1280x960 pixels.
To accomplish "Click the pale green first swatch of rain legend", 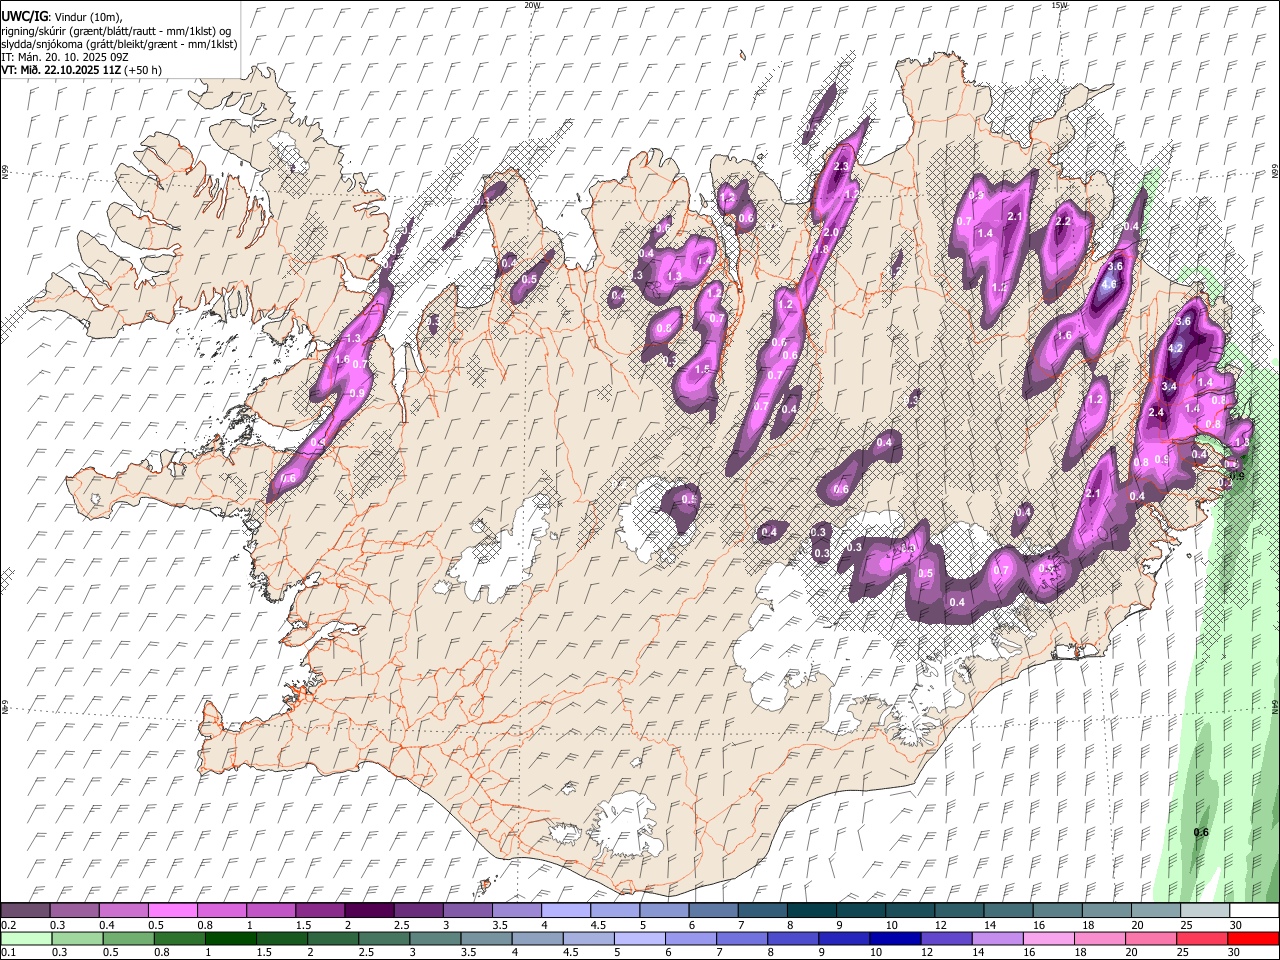I will [26, 938].
